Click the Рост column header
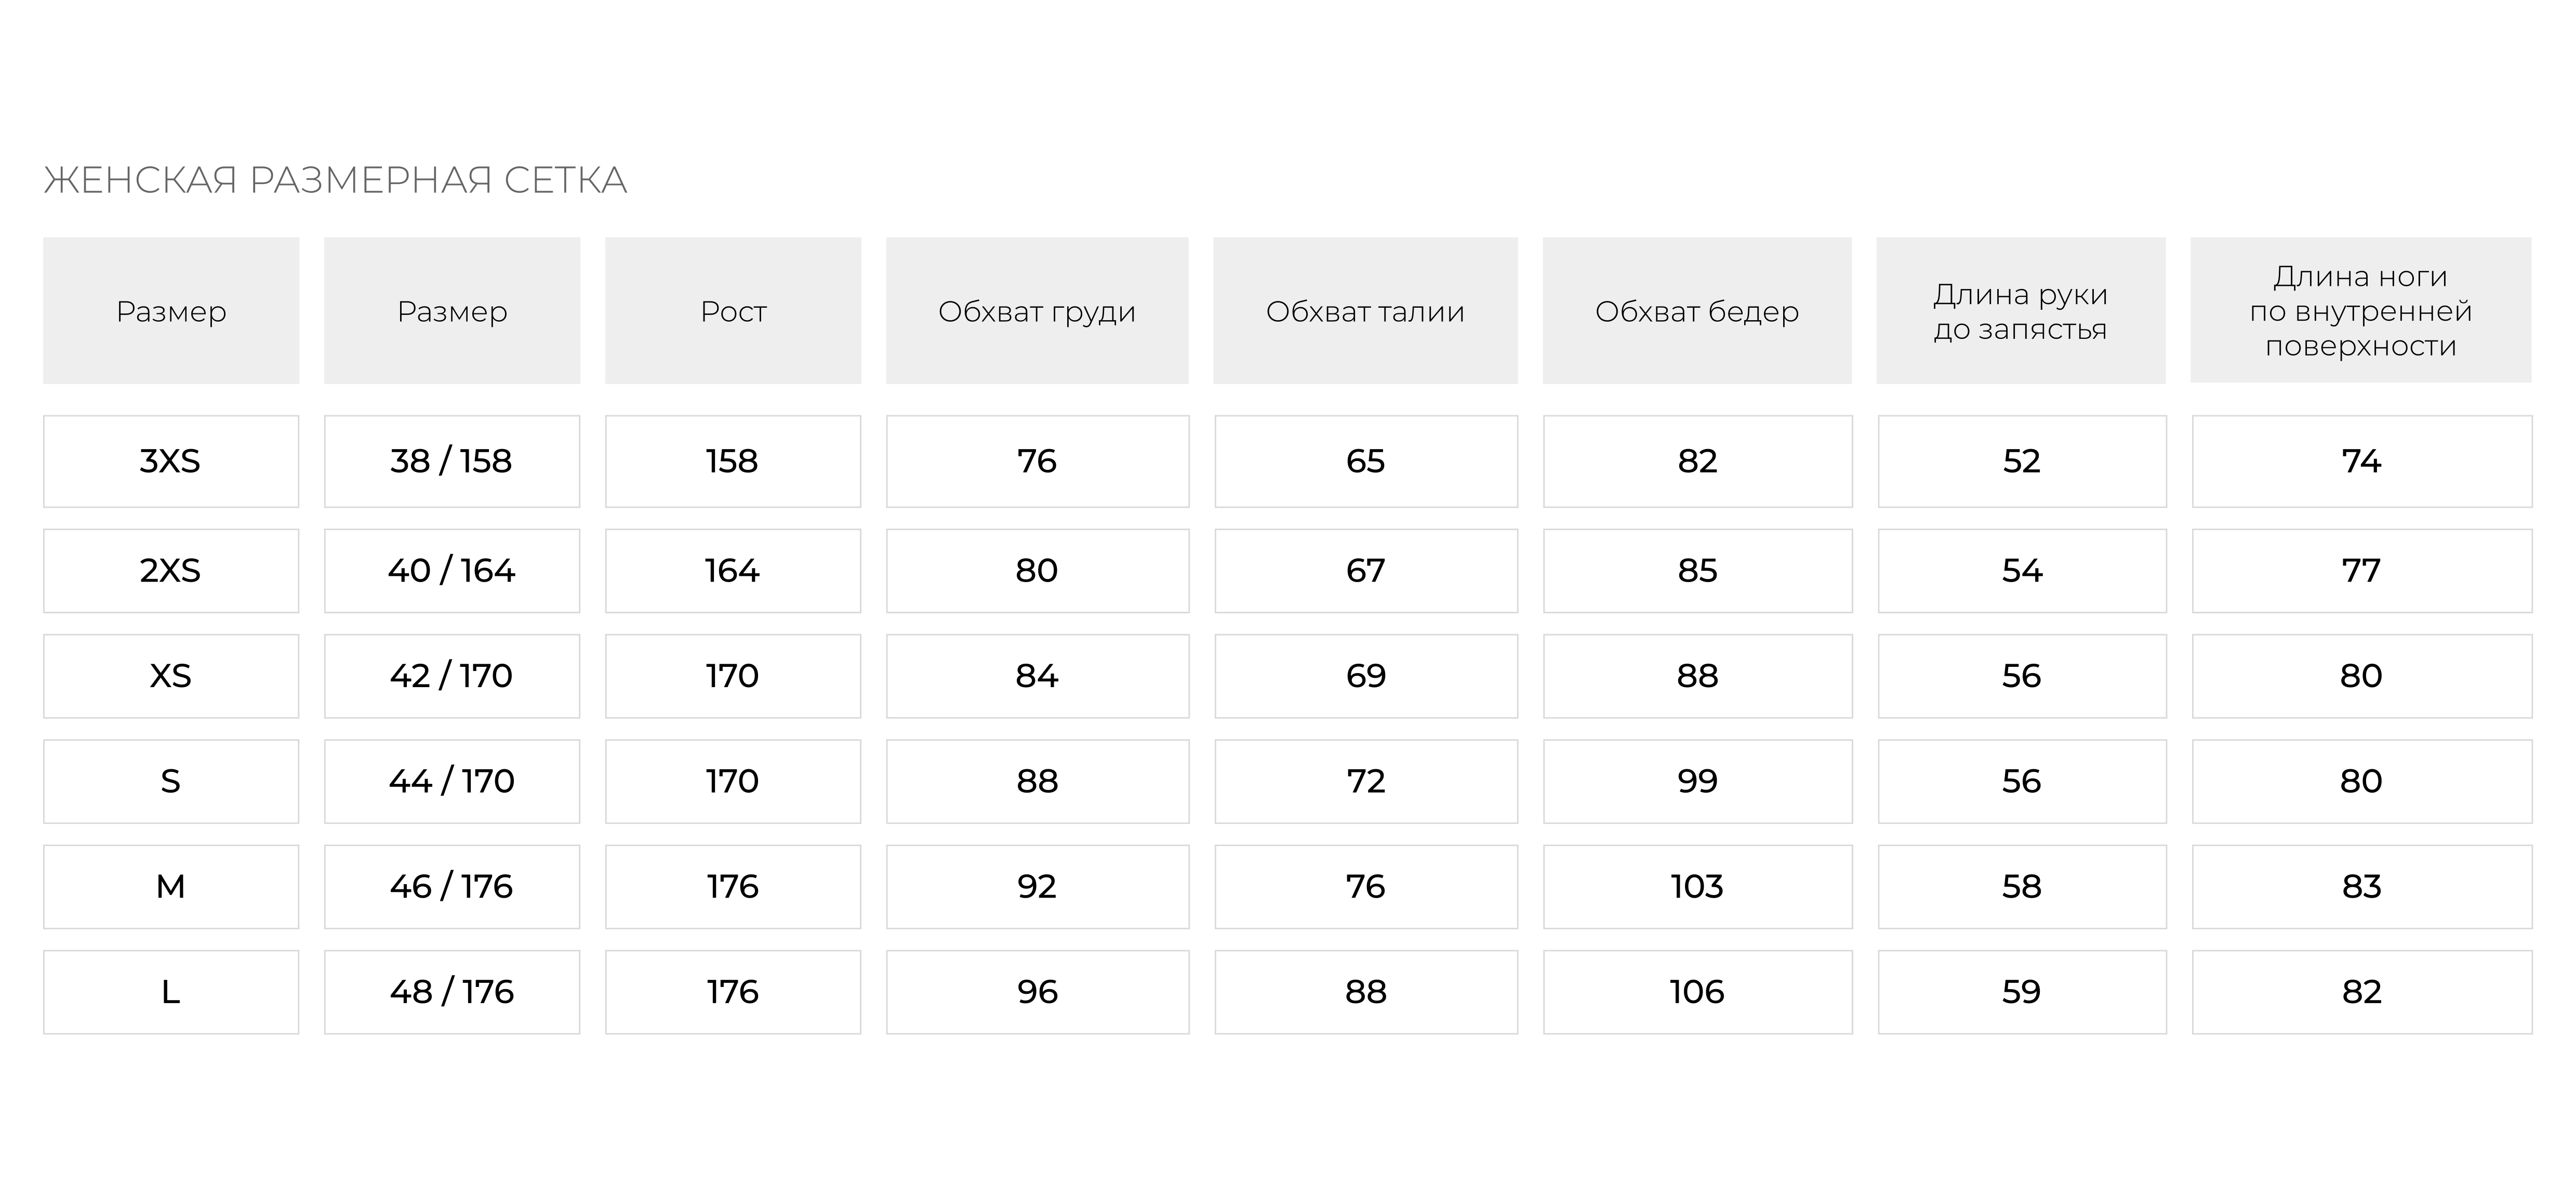 point(733,311)
